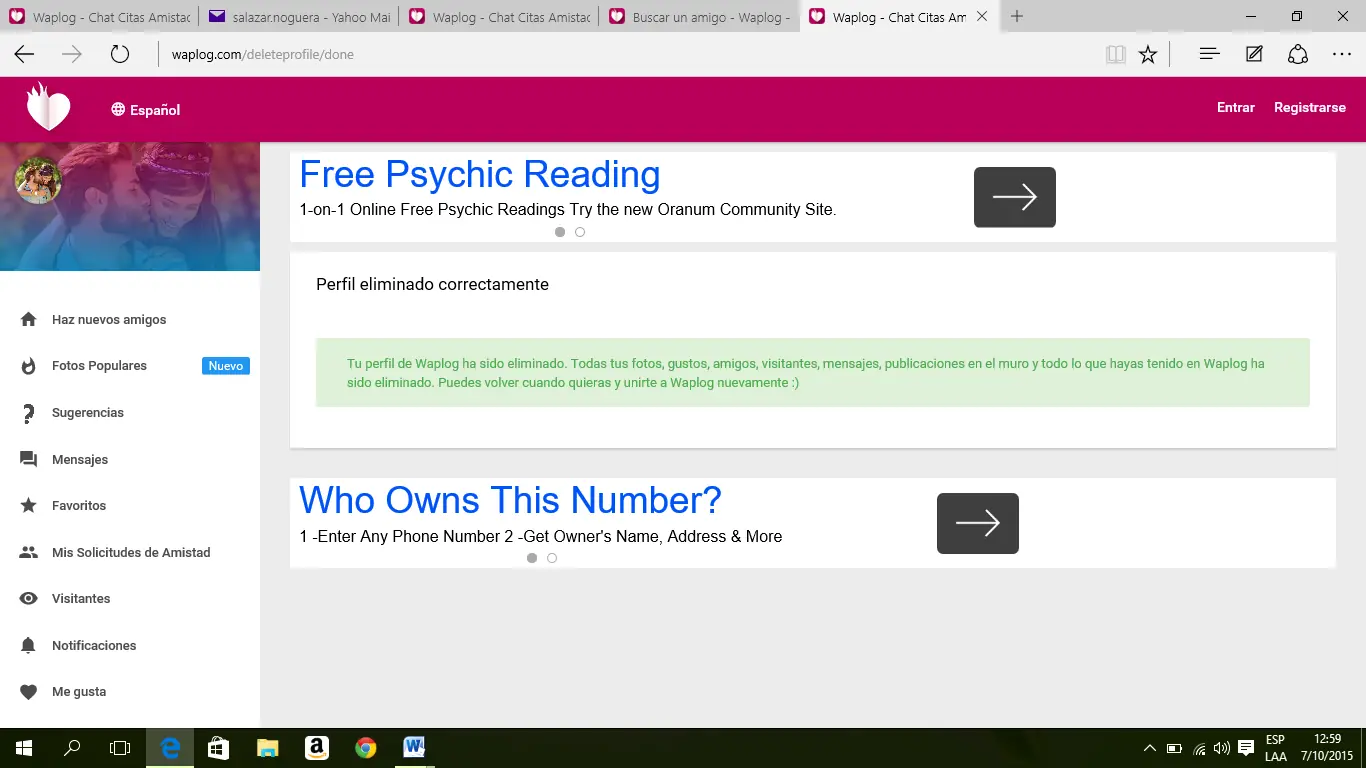Select the hollow carousel dot under Psychic Reading ad
The image size is (1366, 768).
coord(580,232)
